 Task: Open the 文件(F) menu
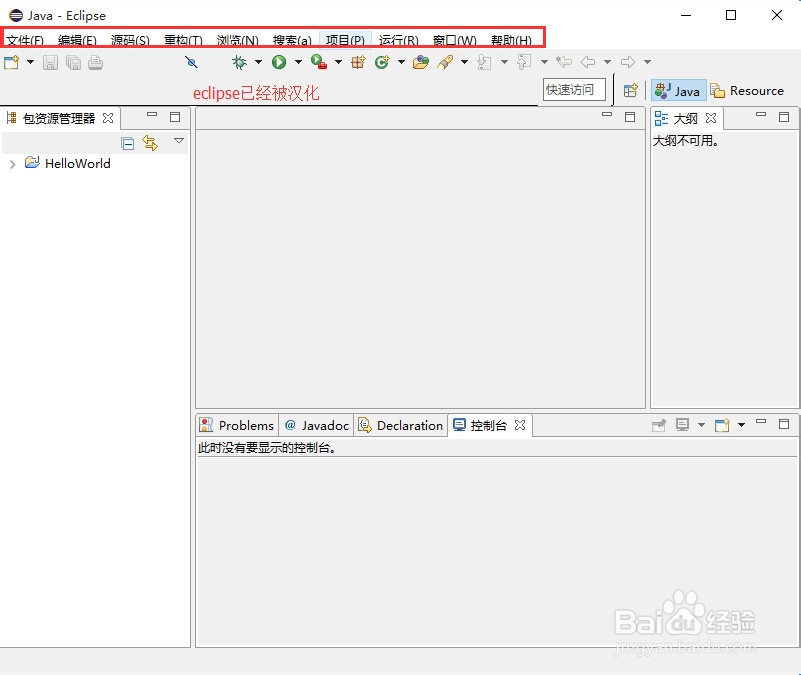tap(25, 40)
